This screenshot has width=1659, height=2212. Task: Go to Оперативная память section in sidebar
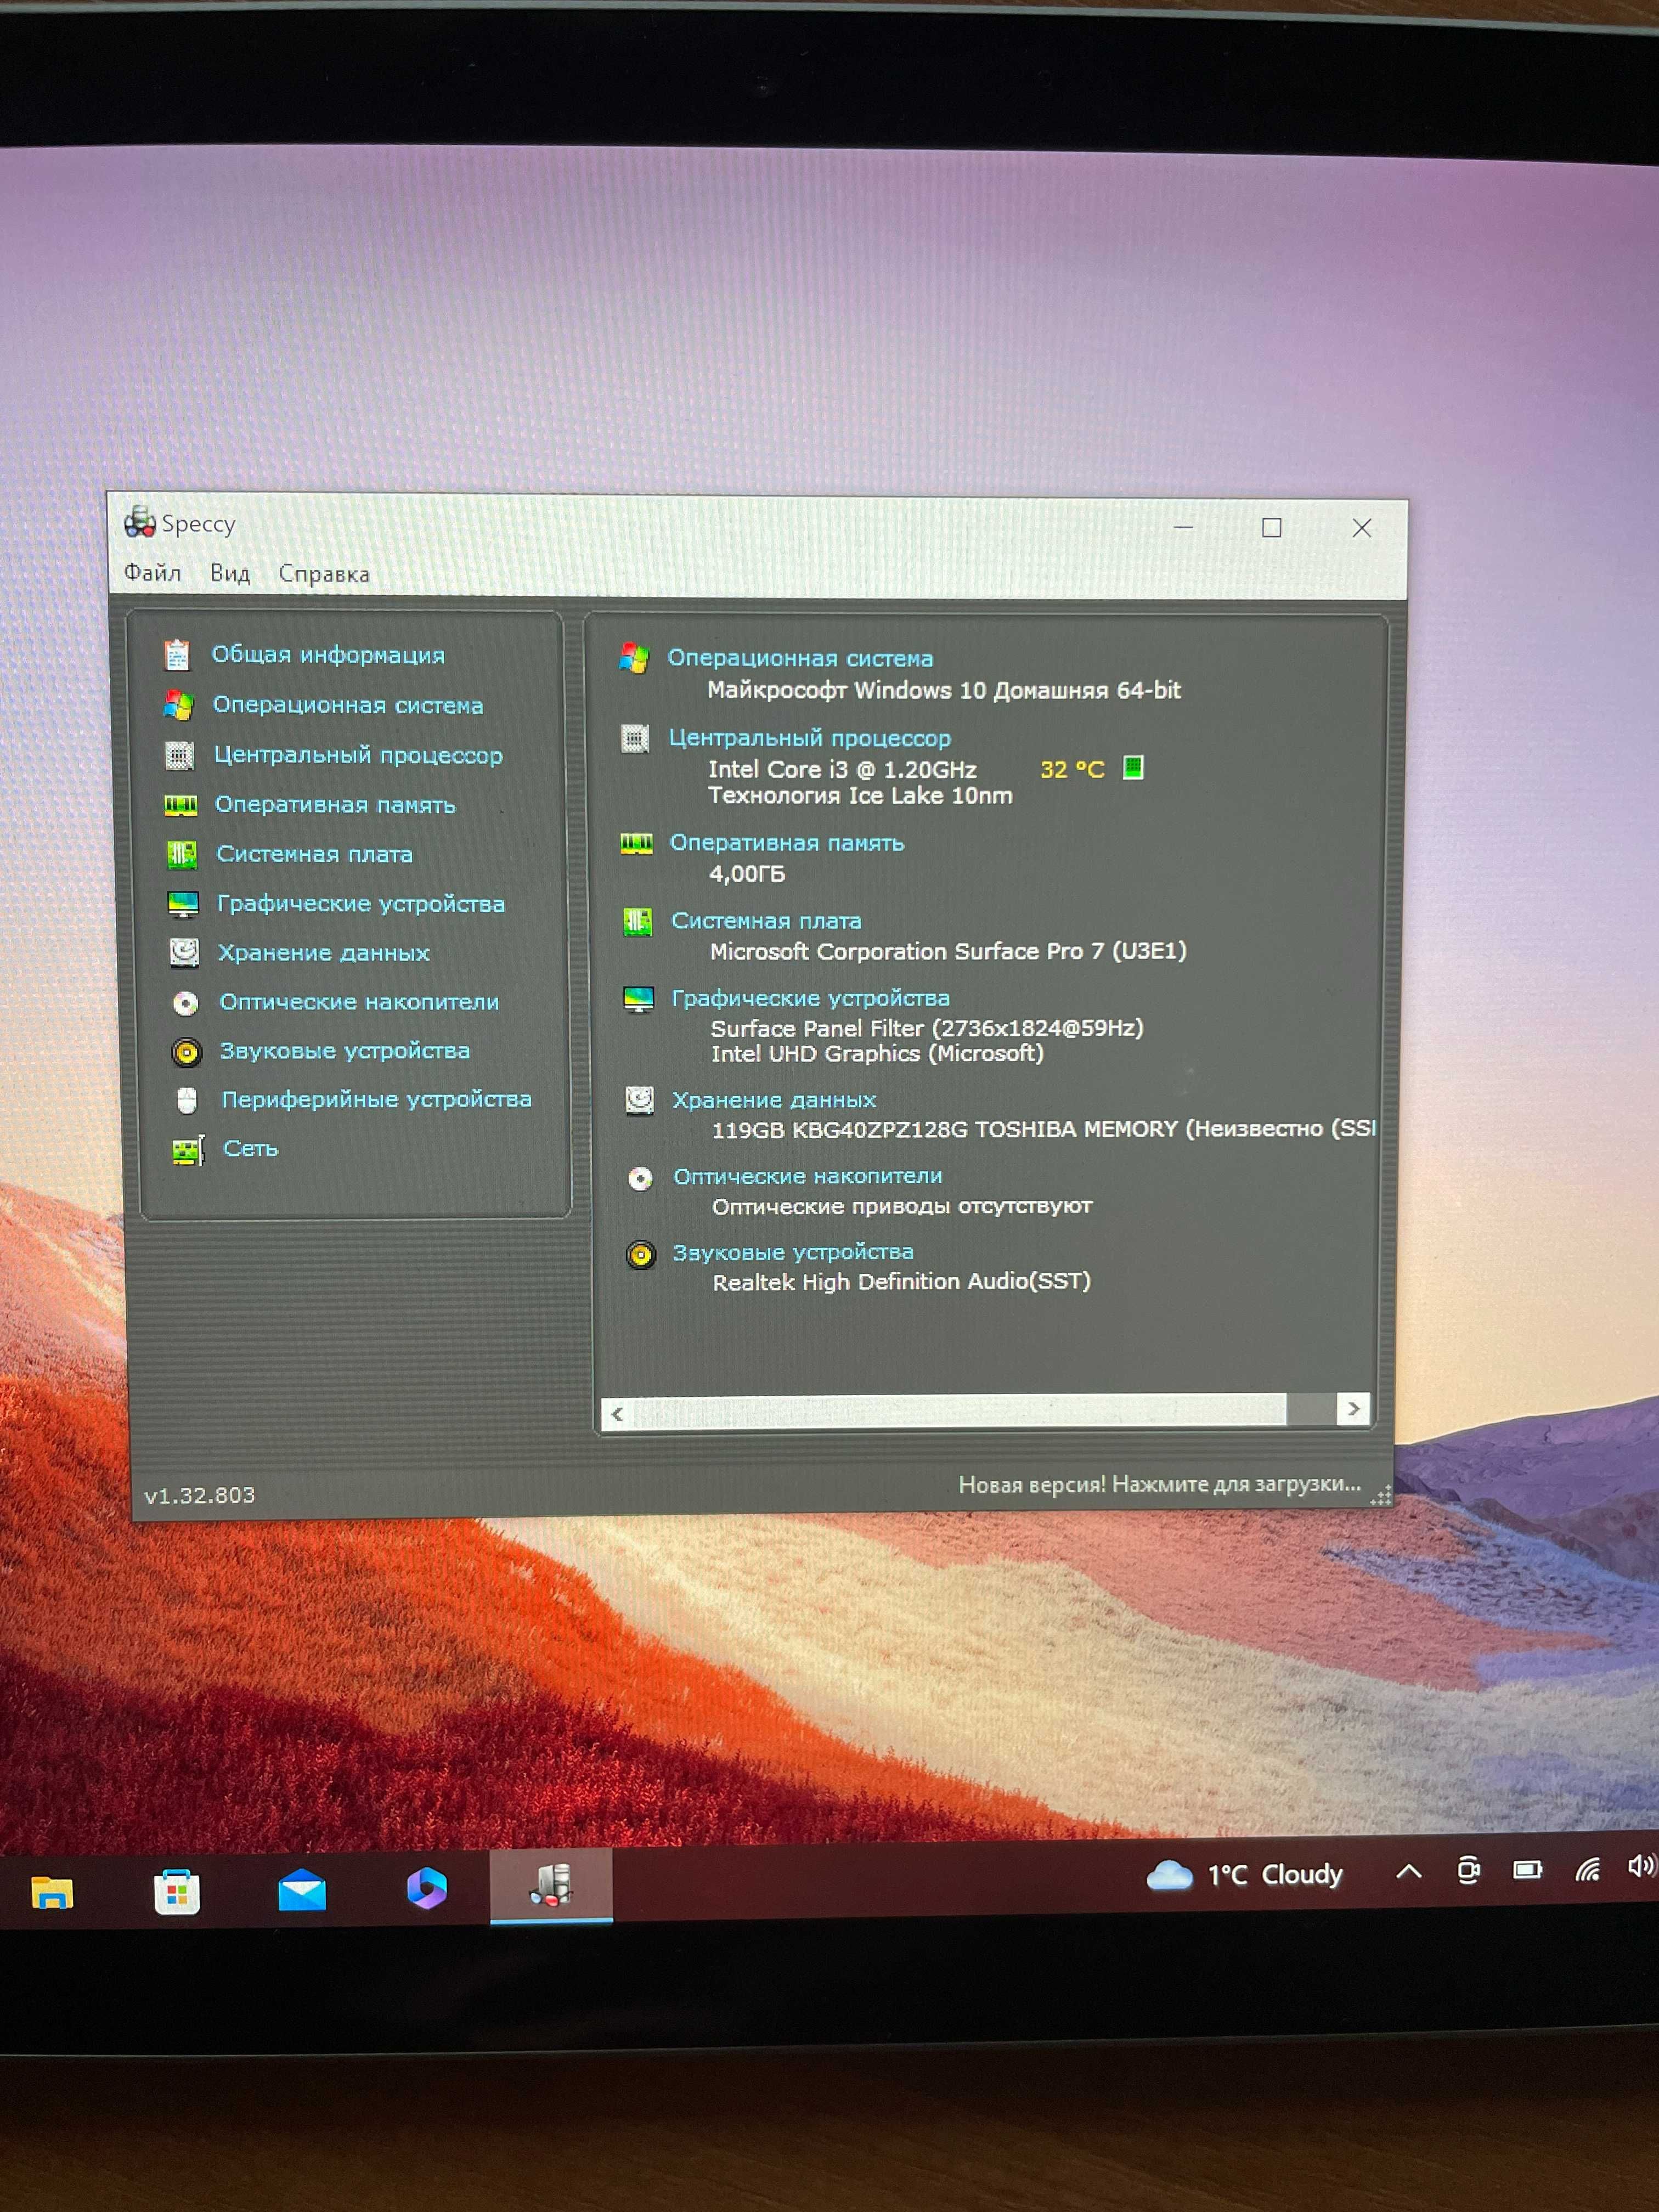[x=335, y=805]
